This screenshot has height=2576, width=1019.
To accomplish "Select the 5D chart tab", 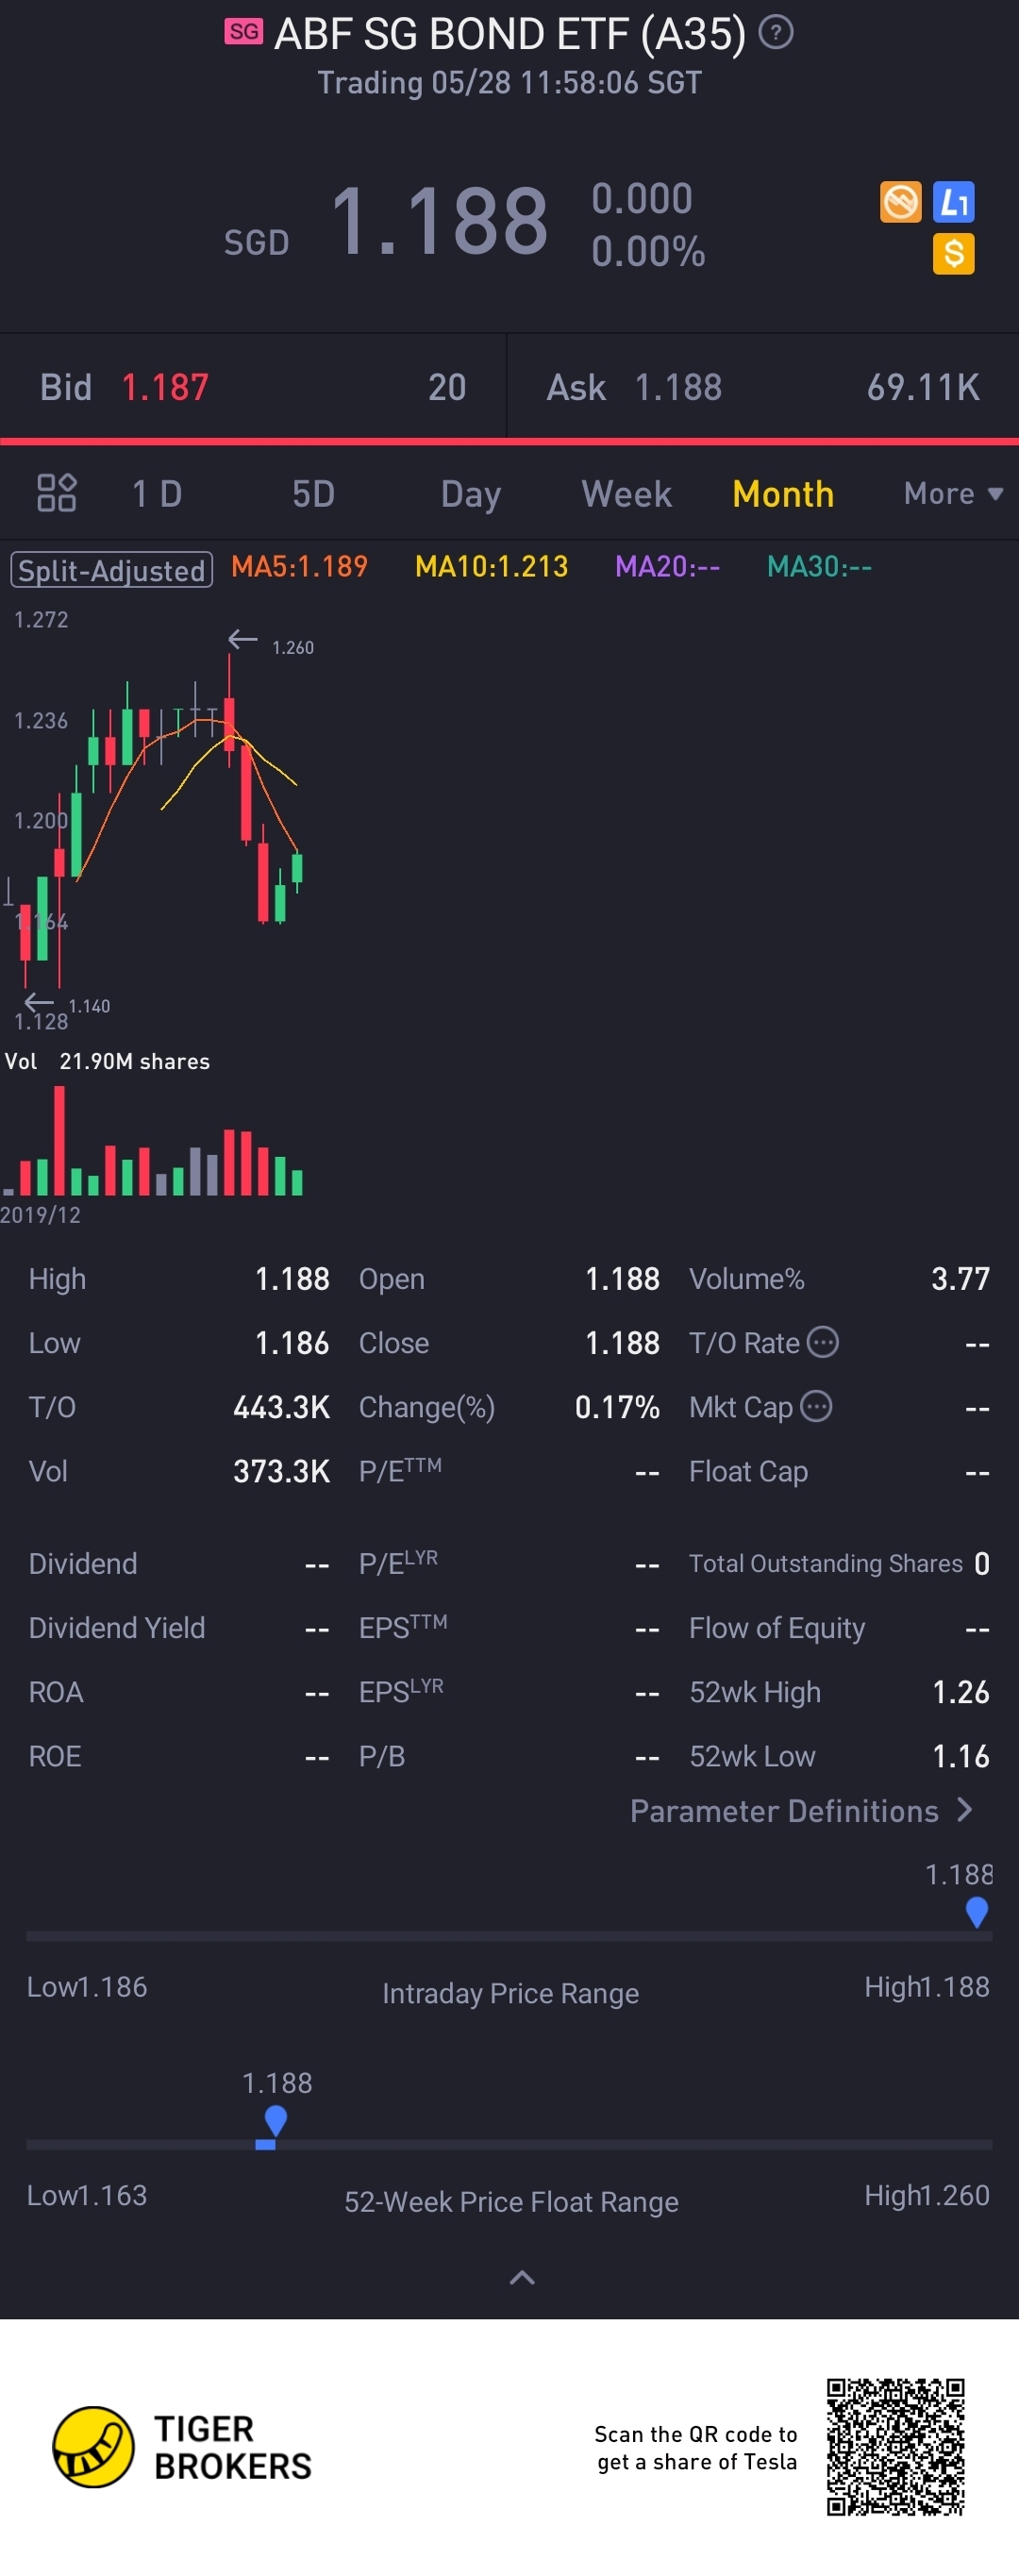I will [x=313, y=493].
